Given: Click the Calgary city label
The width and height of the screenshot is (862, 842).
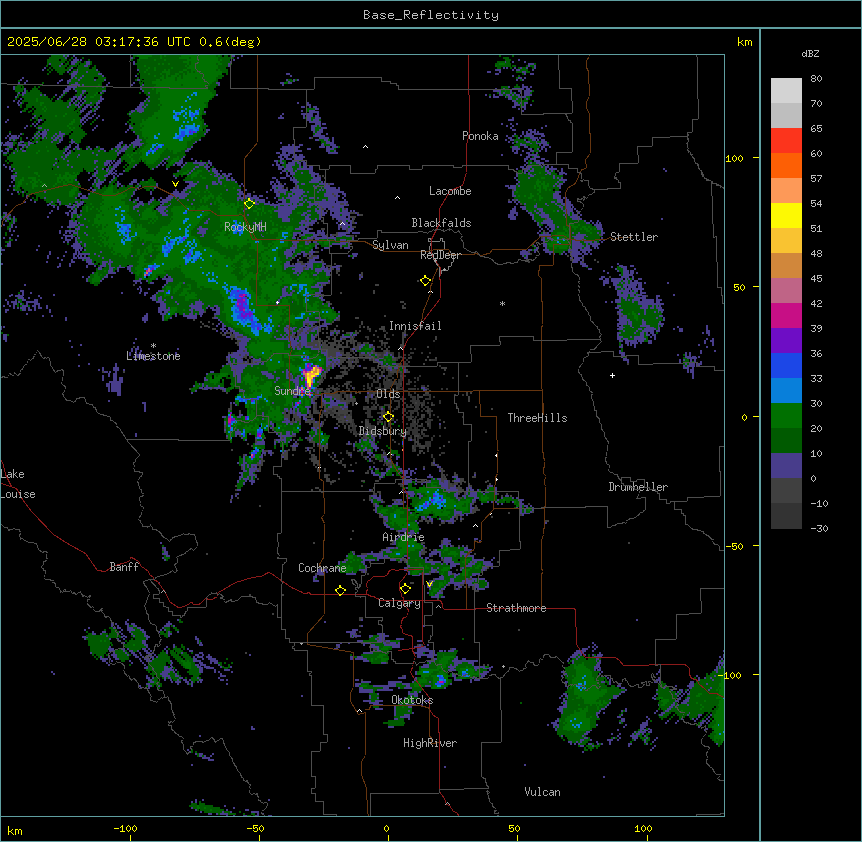Looking at the screenshot, I should [399, 603].
